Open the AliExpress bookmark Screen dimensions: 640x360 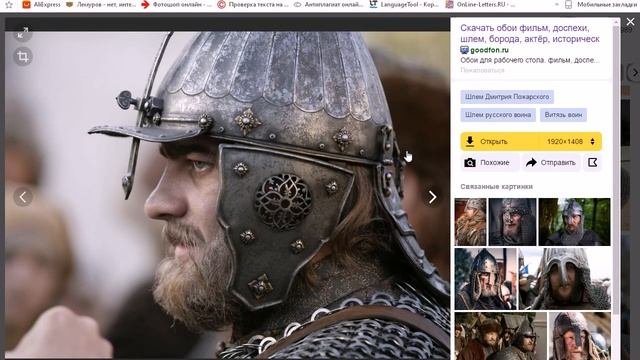coord(41,4)
